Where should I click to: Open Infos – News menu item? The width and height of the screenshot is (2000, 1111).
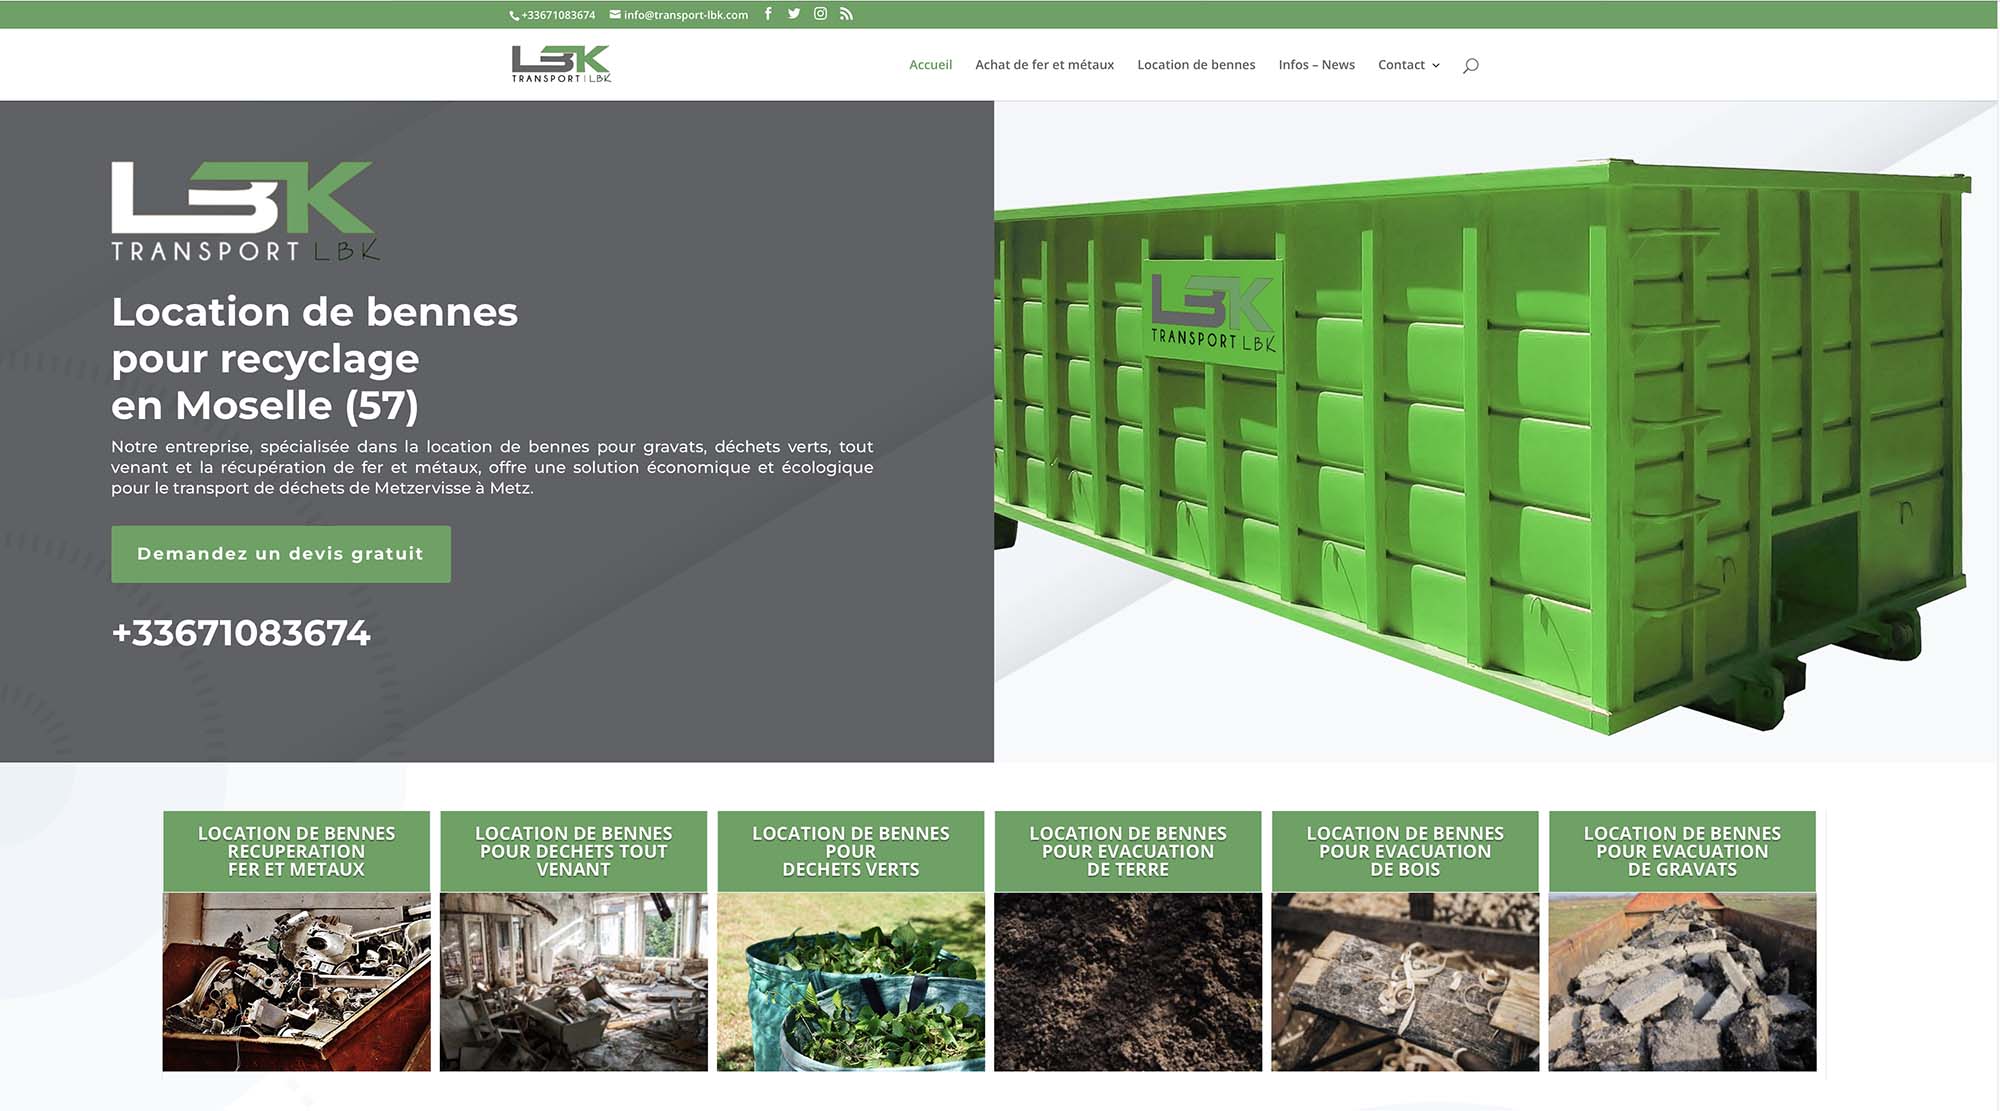pos(1316,65)
